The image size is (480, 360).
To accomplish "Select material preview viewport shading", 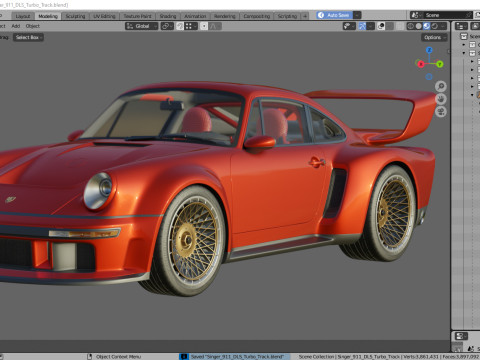I will click(x=427, y=26).
